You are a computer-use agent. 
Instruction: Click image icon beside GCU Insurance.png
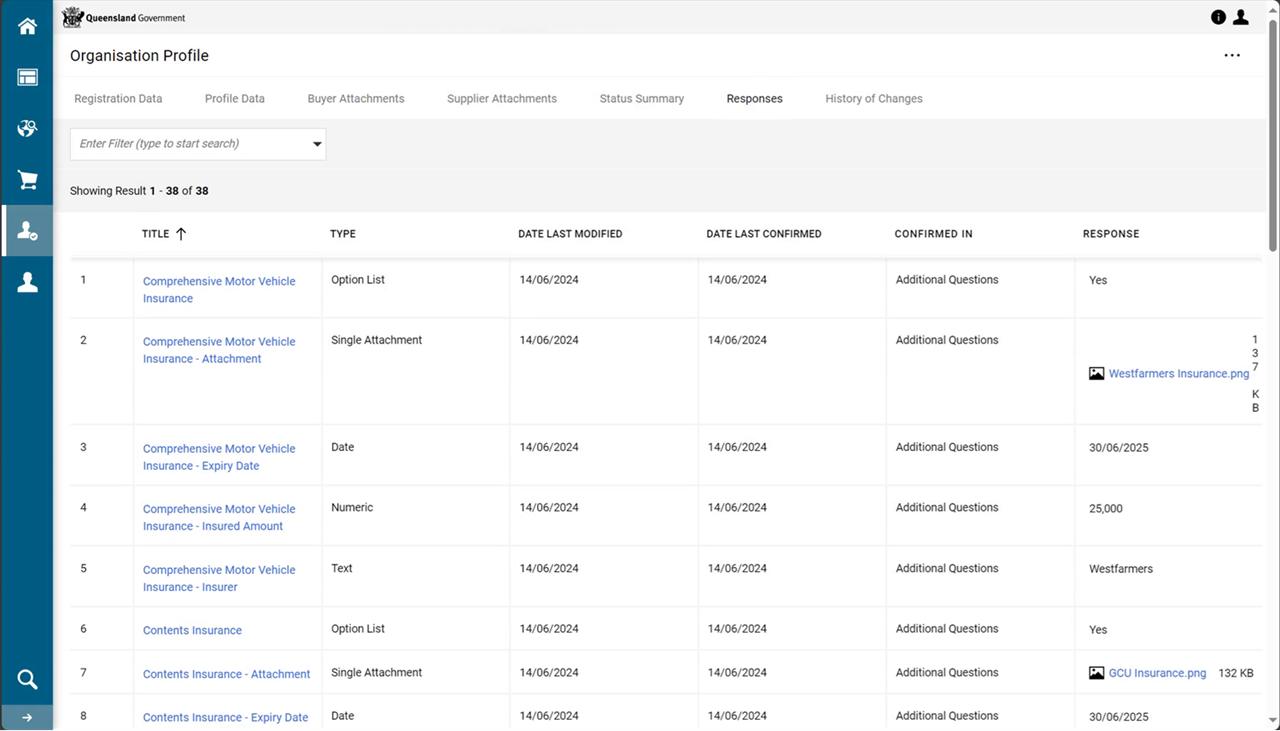(x=1097, y=673)
